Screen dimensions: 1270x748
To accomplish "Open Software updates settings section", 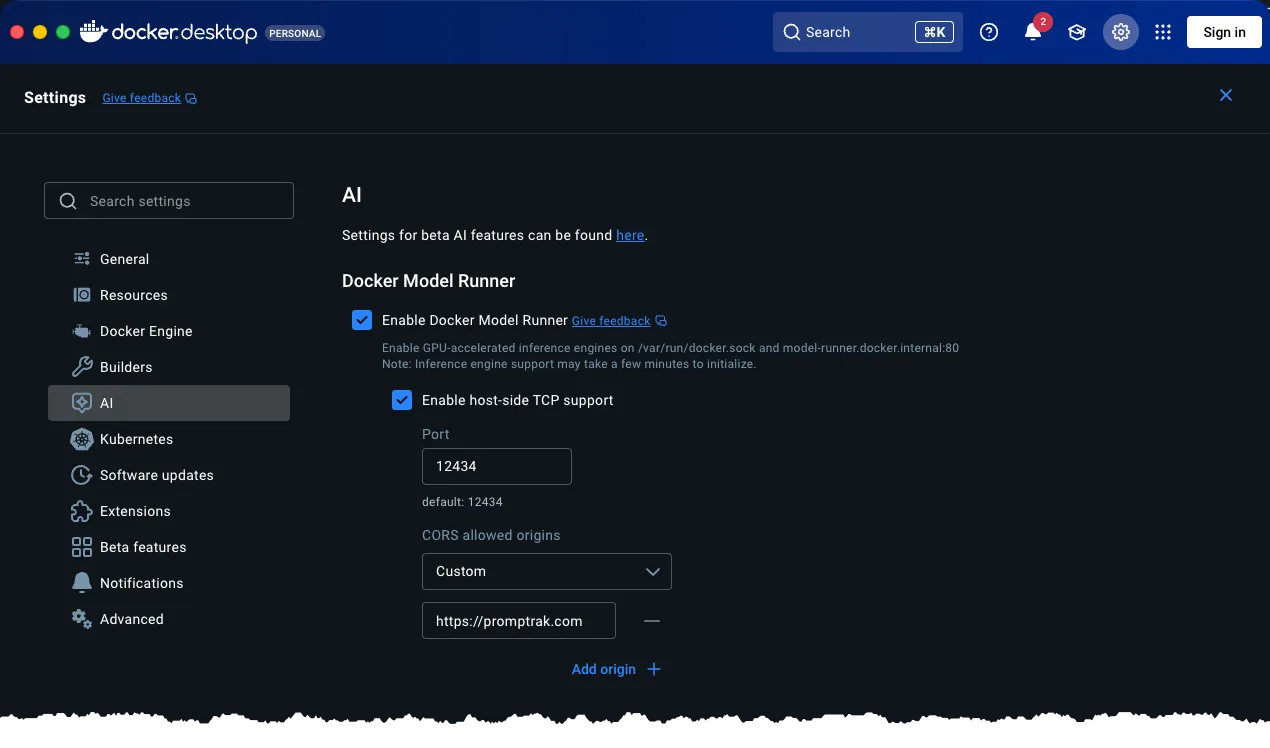I will coord(169,475).
